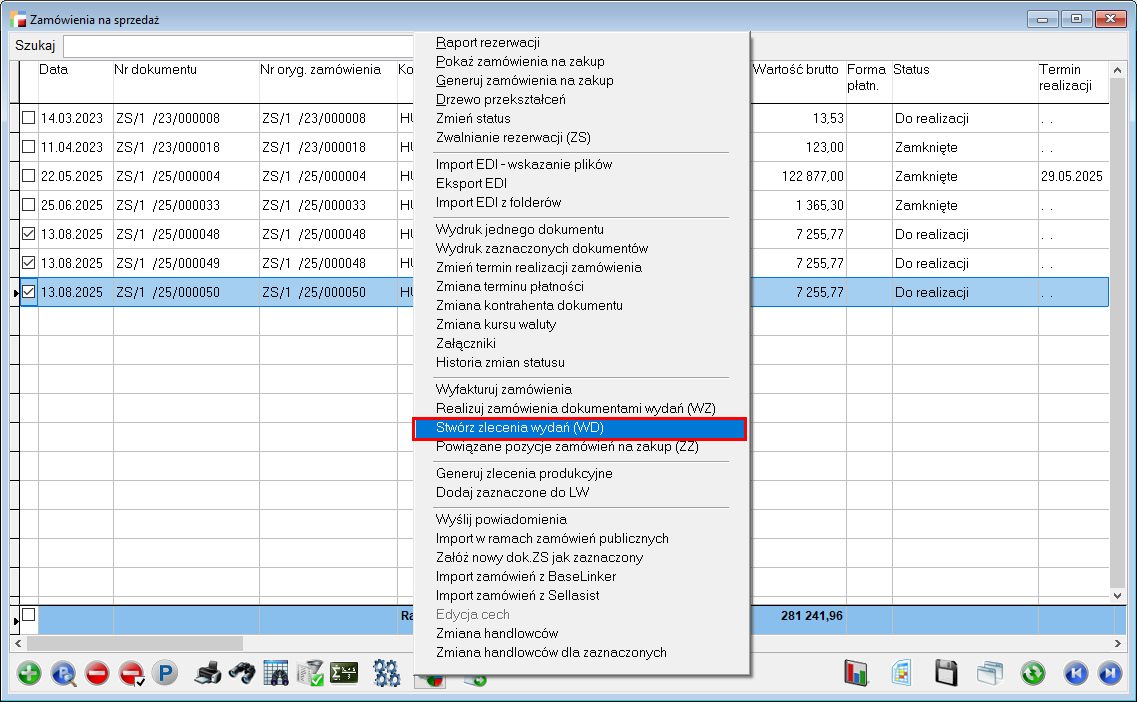The width and height of the screenshot is (1137, 702).
Task: Click the floppy disk save icon
Action: 946,673
